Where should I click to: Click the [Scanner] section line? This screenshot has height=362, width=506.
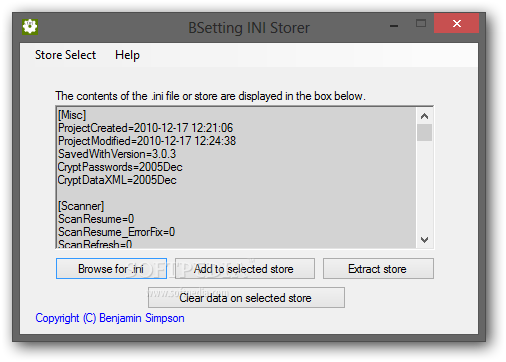(81, 206)
